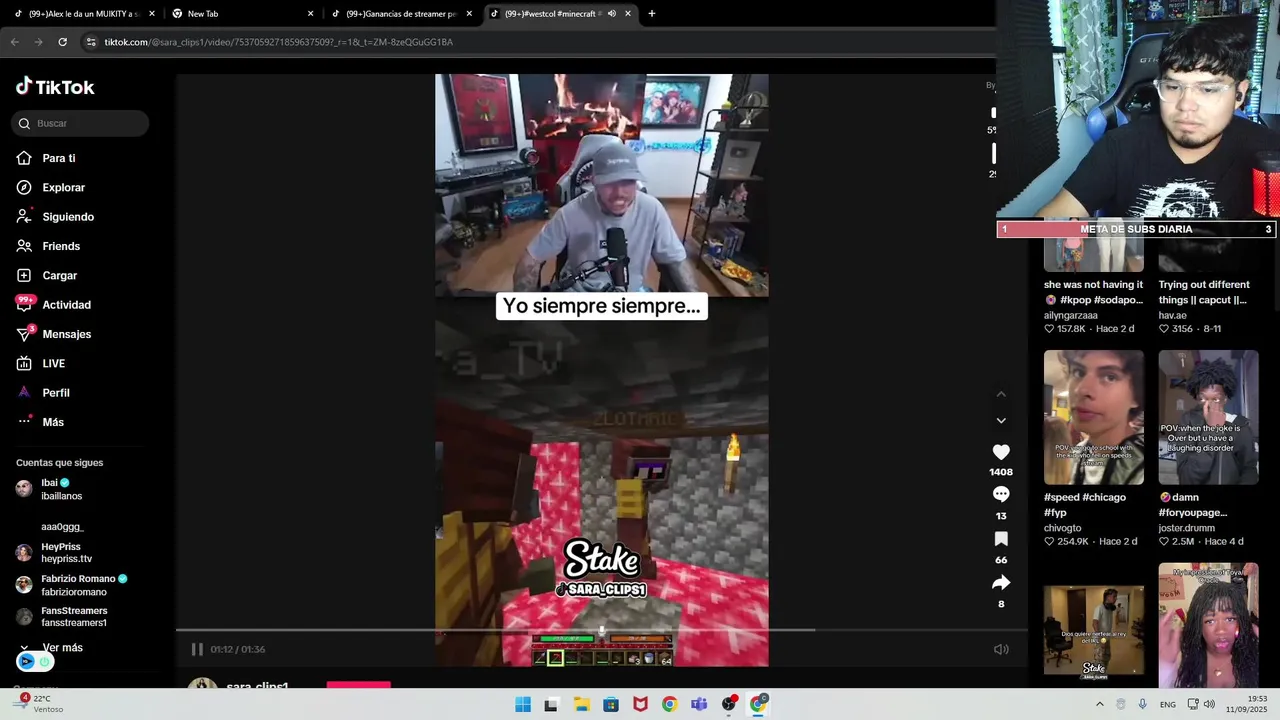This screenshot has height=720, width=1280.
Task: Open File Explorer from the taskbar
Action: click(581, 705)
